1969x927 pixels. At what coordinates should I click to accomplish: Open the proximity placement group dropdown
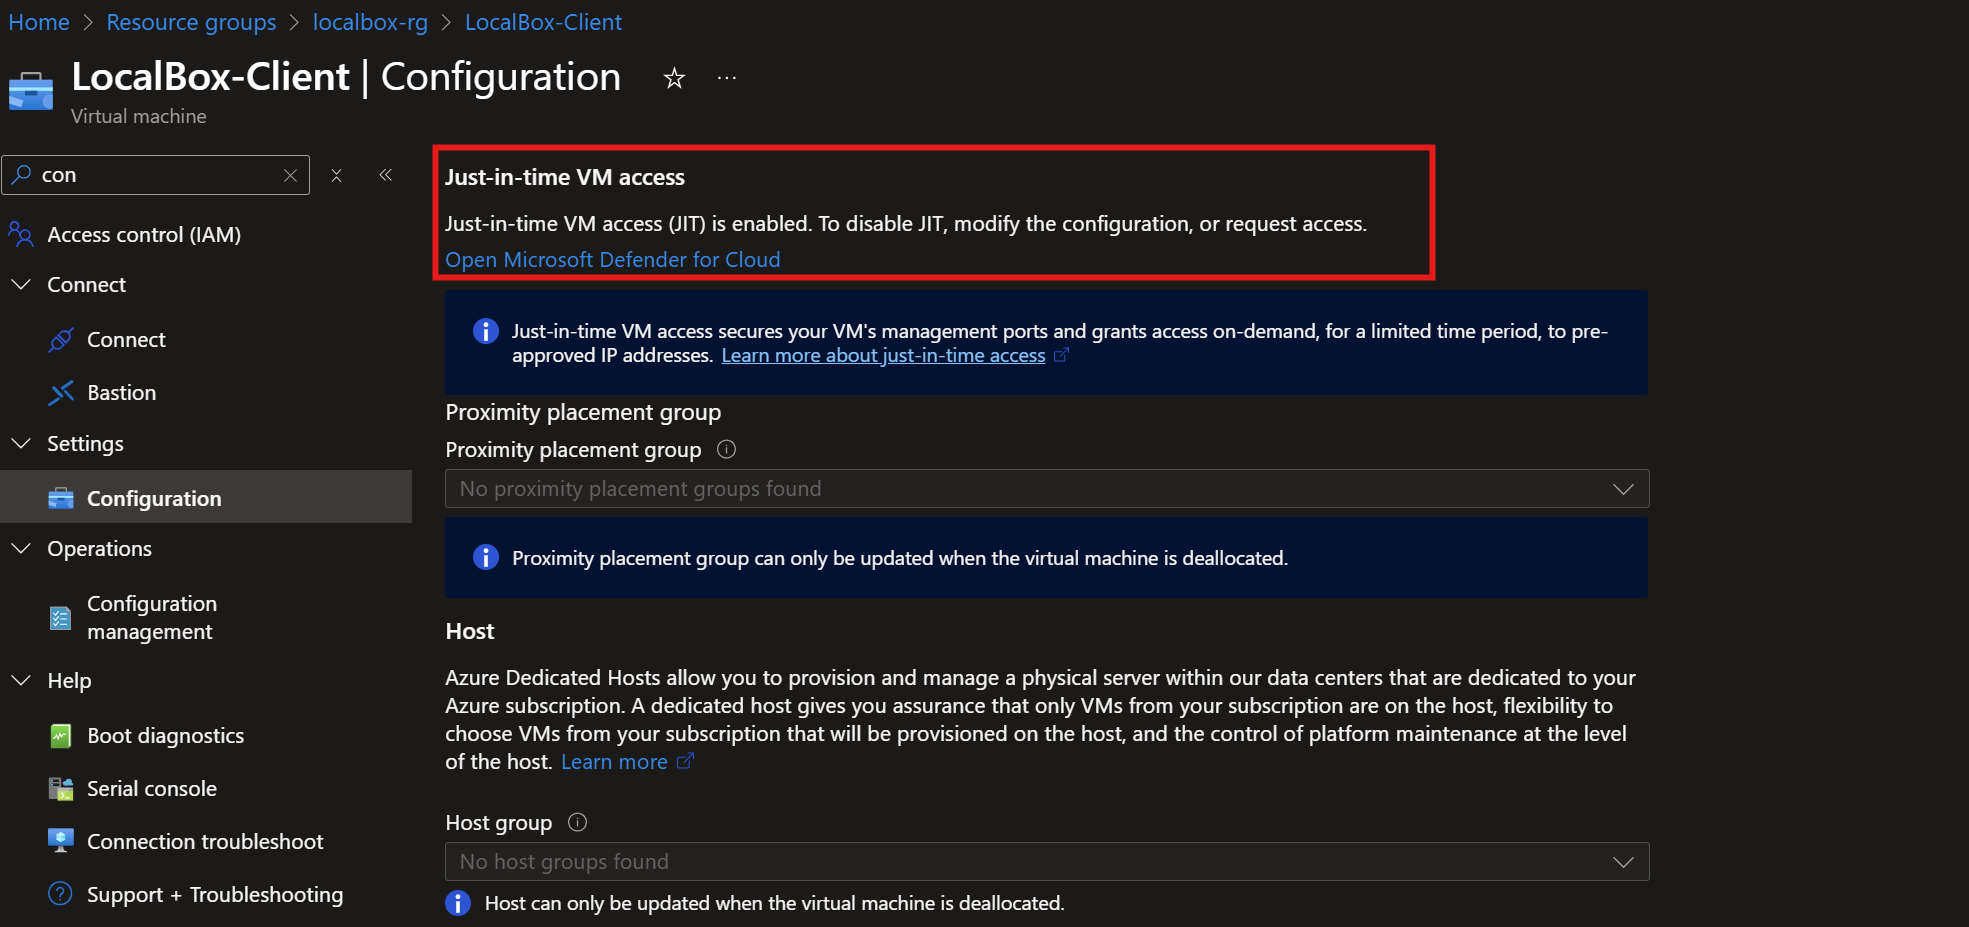click(1047, 489)
